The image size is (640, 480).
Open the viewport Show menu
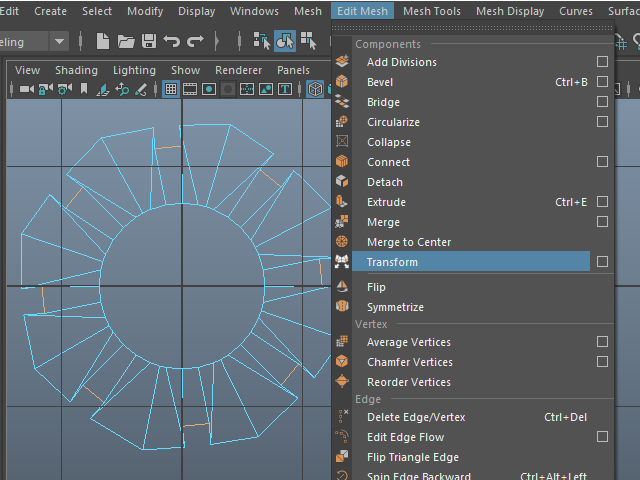pos(185,70)
